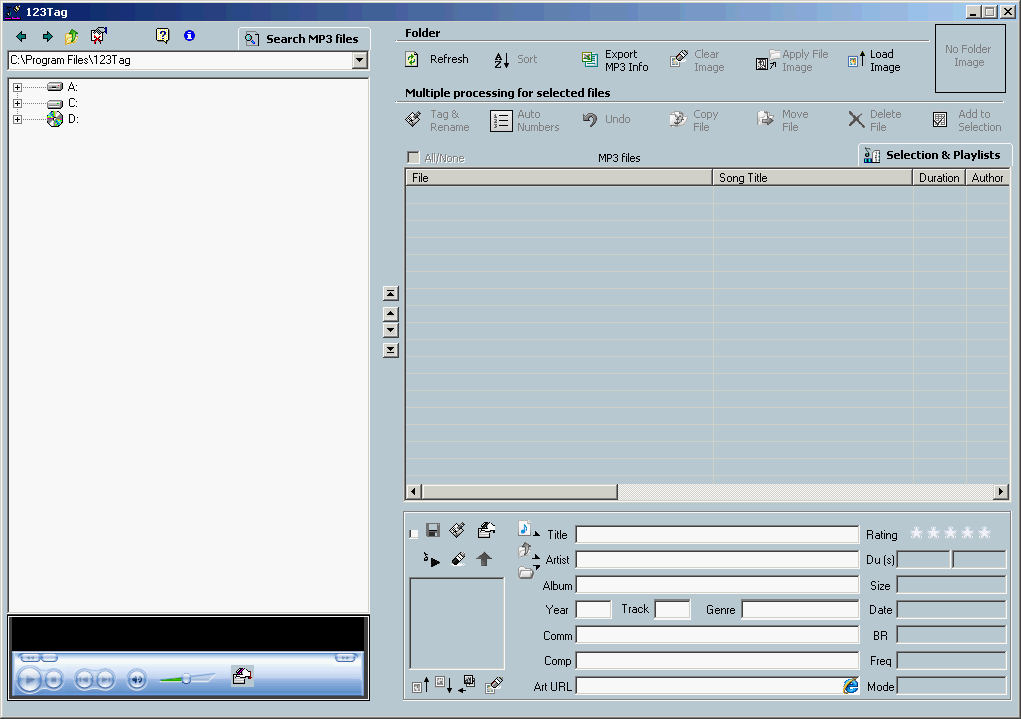
Task: Click the image-with-eraser icon under the artwork box
Action: point(494,684)
